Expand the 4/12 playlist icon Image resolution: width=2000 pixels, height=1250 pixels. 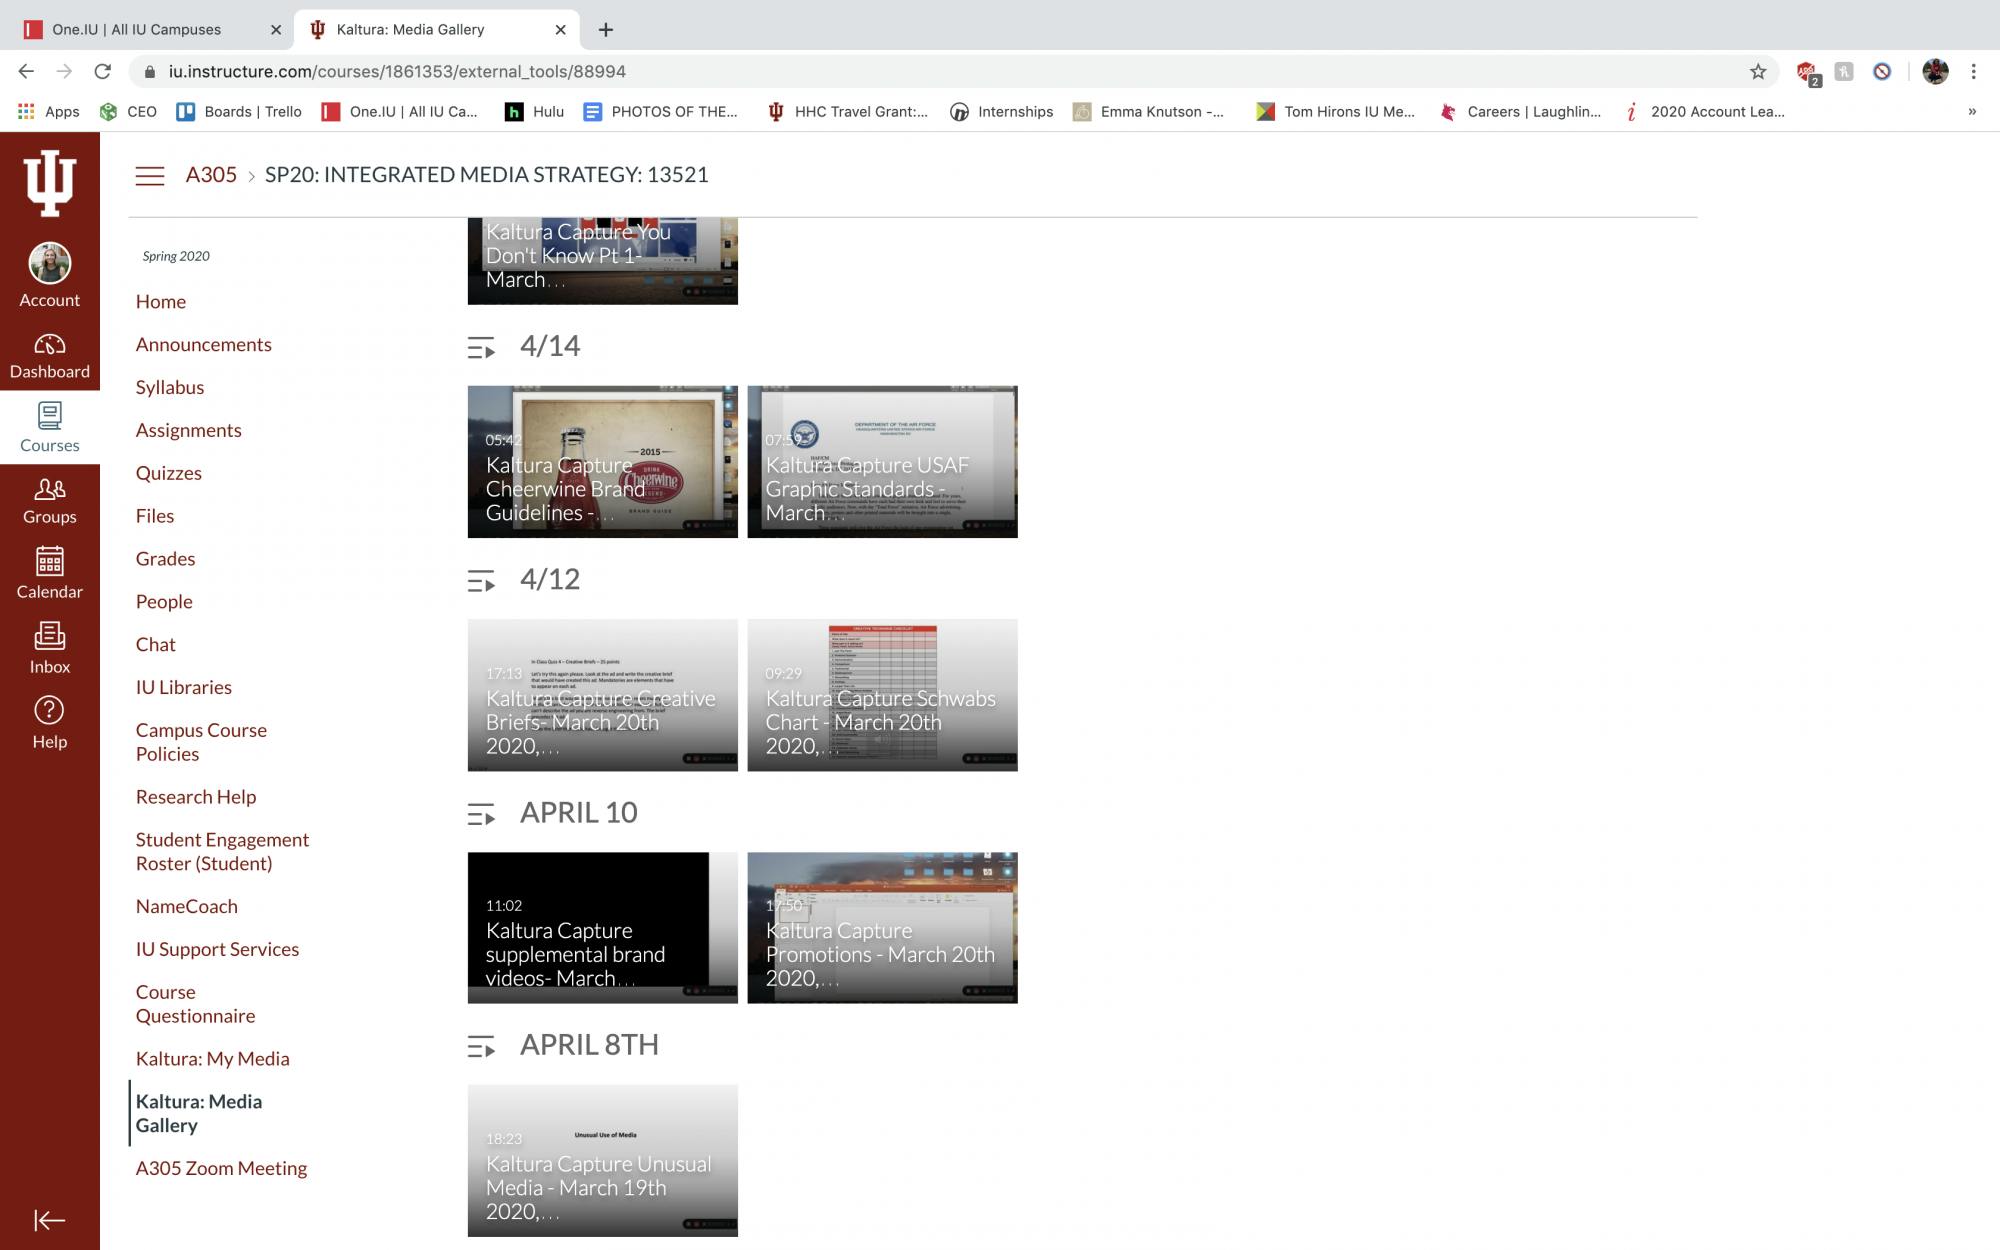[x=481, y=581]
